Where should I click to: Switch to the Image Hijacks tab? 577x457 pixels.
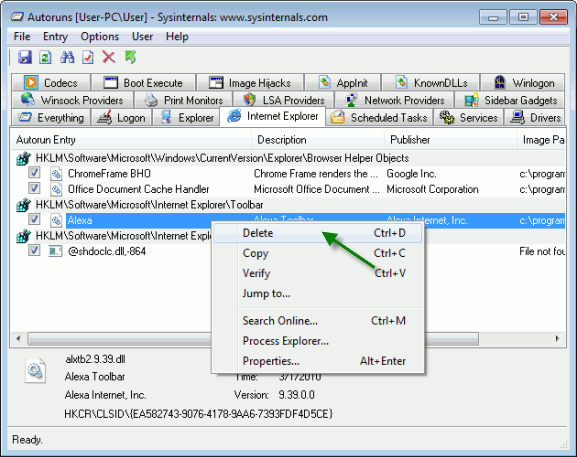pos(250,82)
